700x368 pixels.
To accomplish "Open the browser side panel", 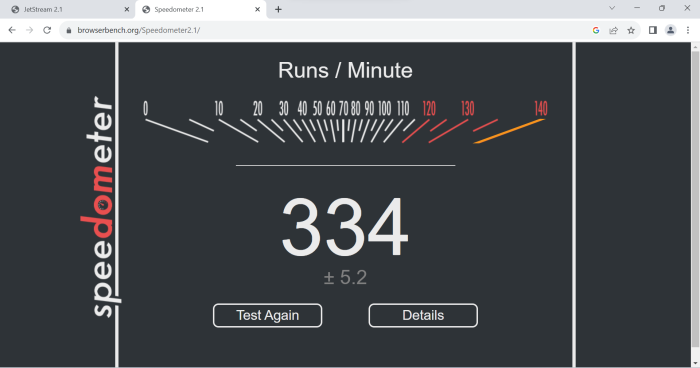I will click(x=653, y=30).
